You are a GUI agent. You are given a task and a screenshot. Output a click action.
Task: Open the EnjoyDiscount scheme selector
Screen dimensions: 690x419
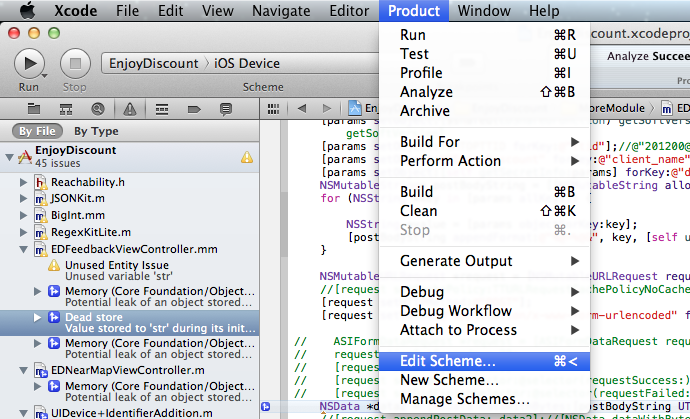tap(154, 64)
